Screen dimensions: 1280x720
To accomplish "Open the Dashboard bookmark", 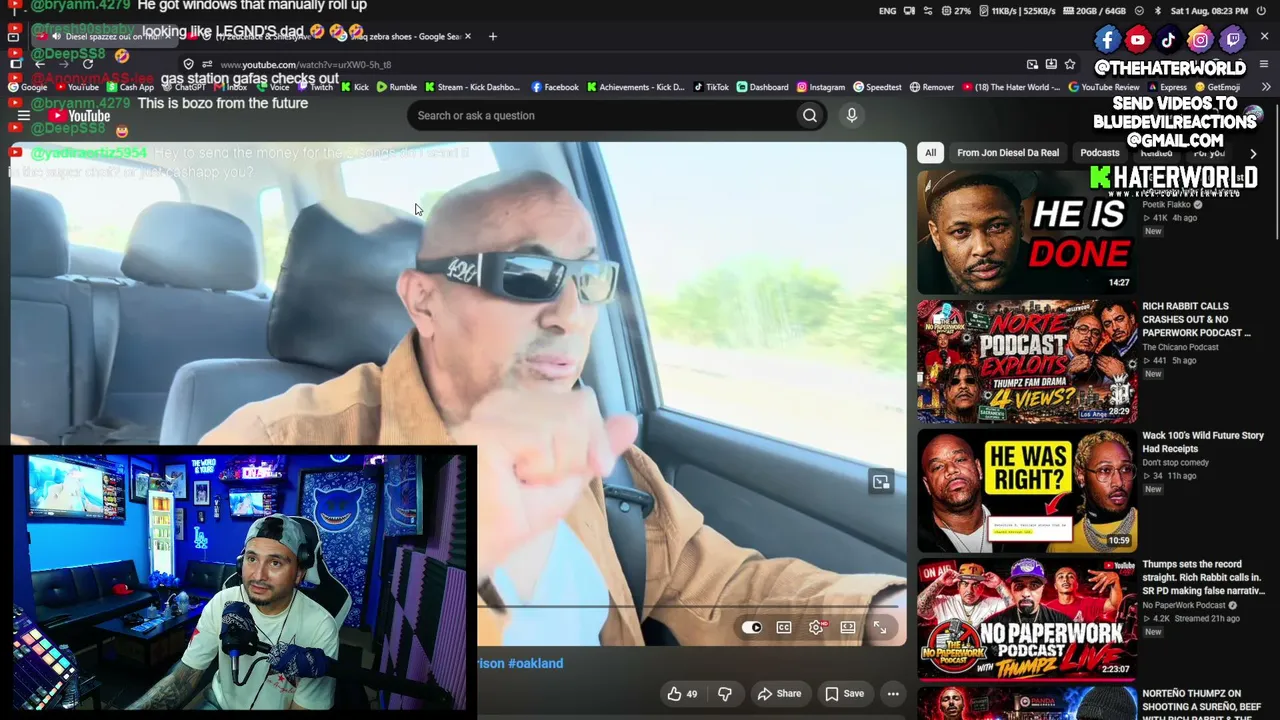I will pyautogui.click(x=762, y=87).
